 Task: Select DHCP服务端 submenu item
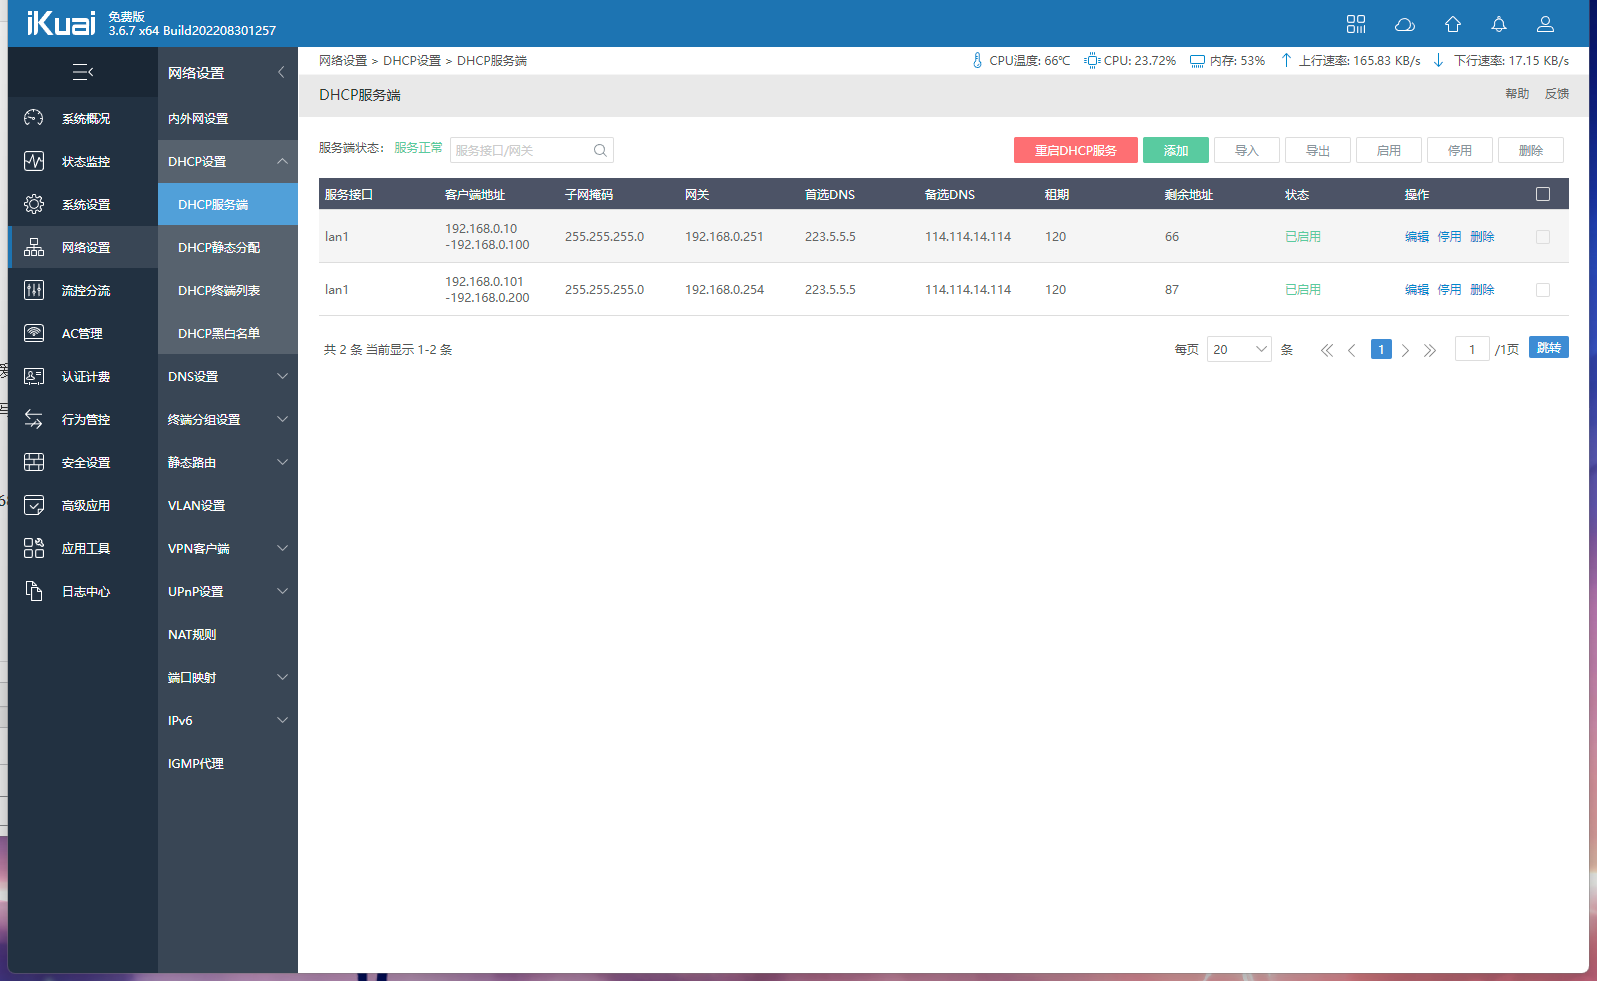pyautogui.click(x=228, y=204)
